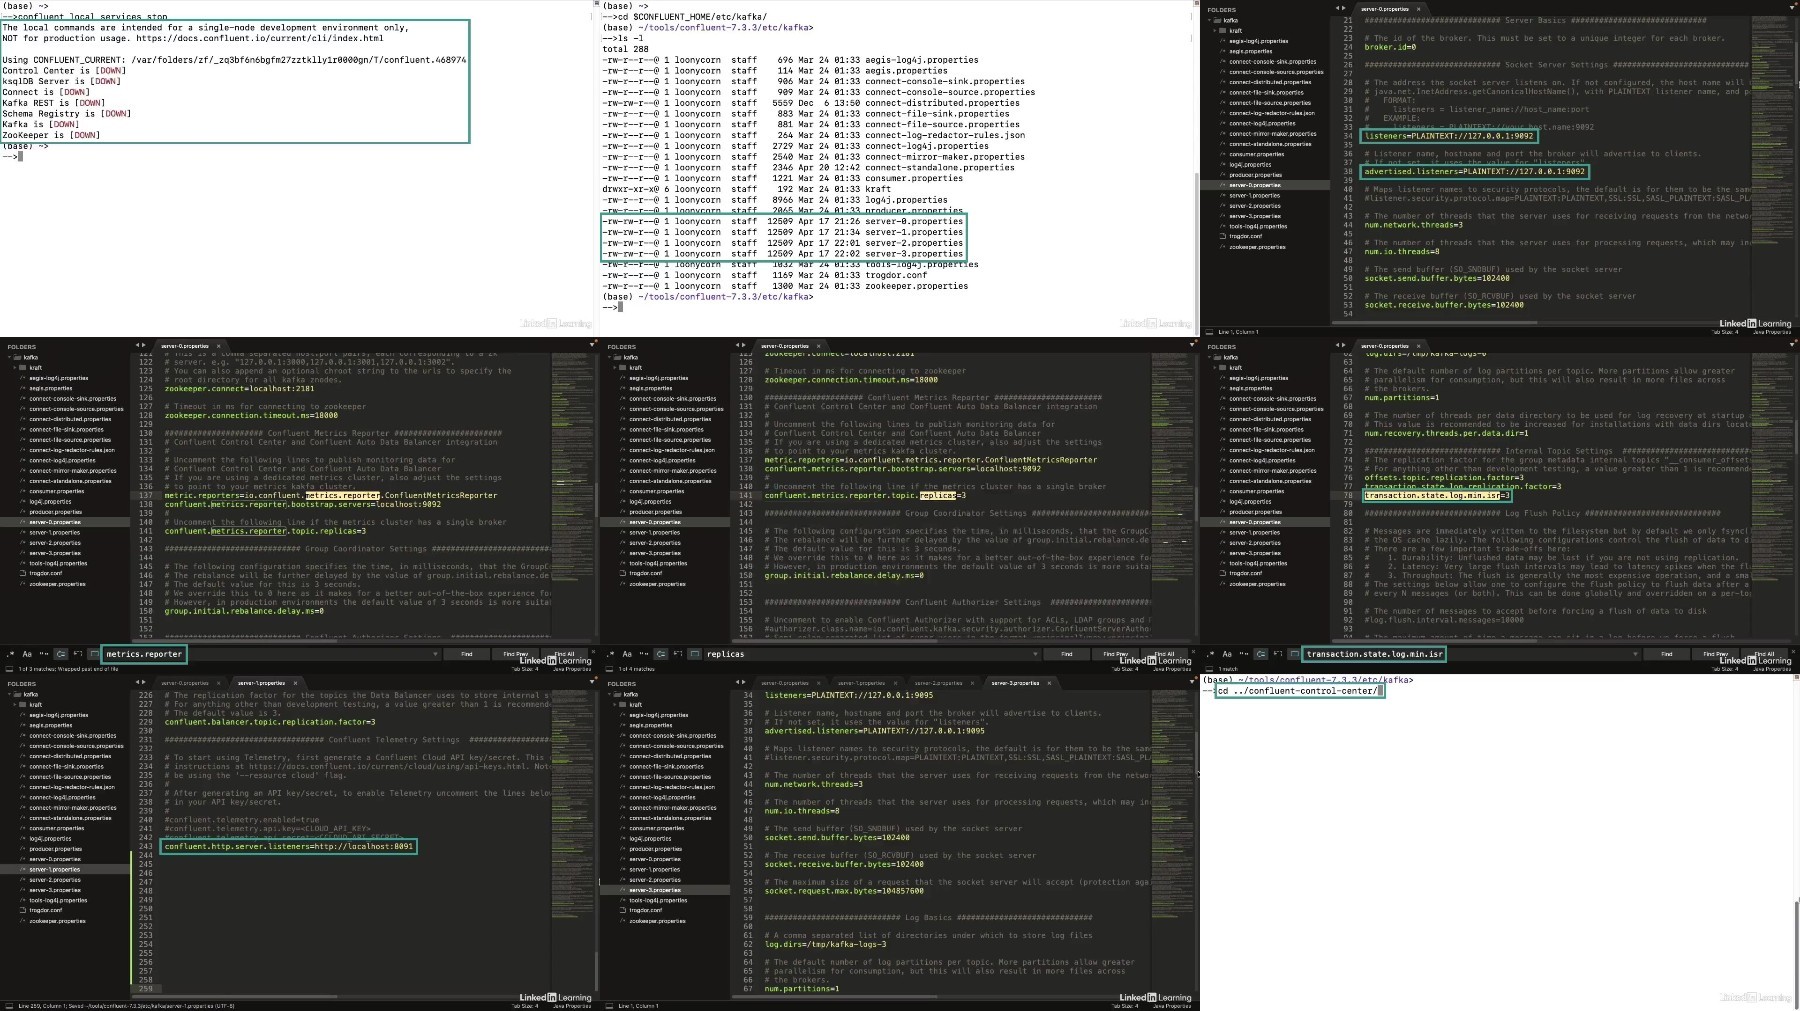
Task: Click next-tab arrow in the two-tab editor
Action: pyautogui.click(x=144, y=683)
